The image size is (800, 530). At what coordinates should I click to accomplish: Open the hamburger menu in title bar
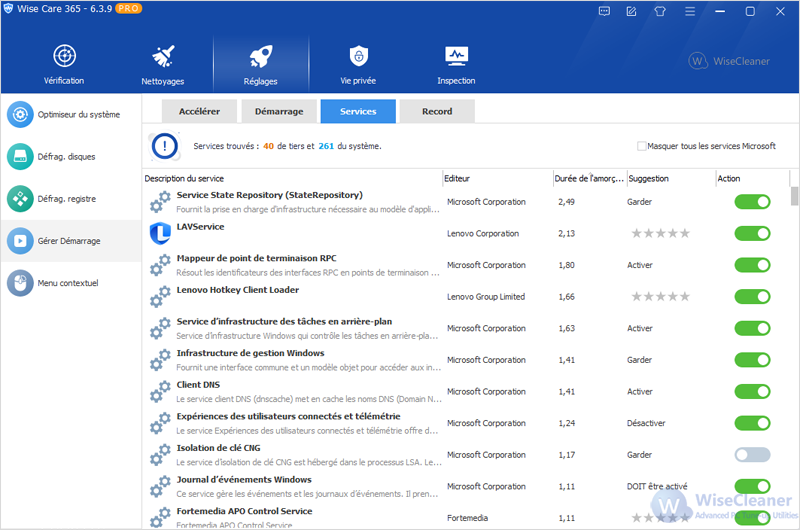click(690, 11)
